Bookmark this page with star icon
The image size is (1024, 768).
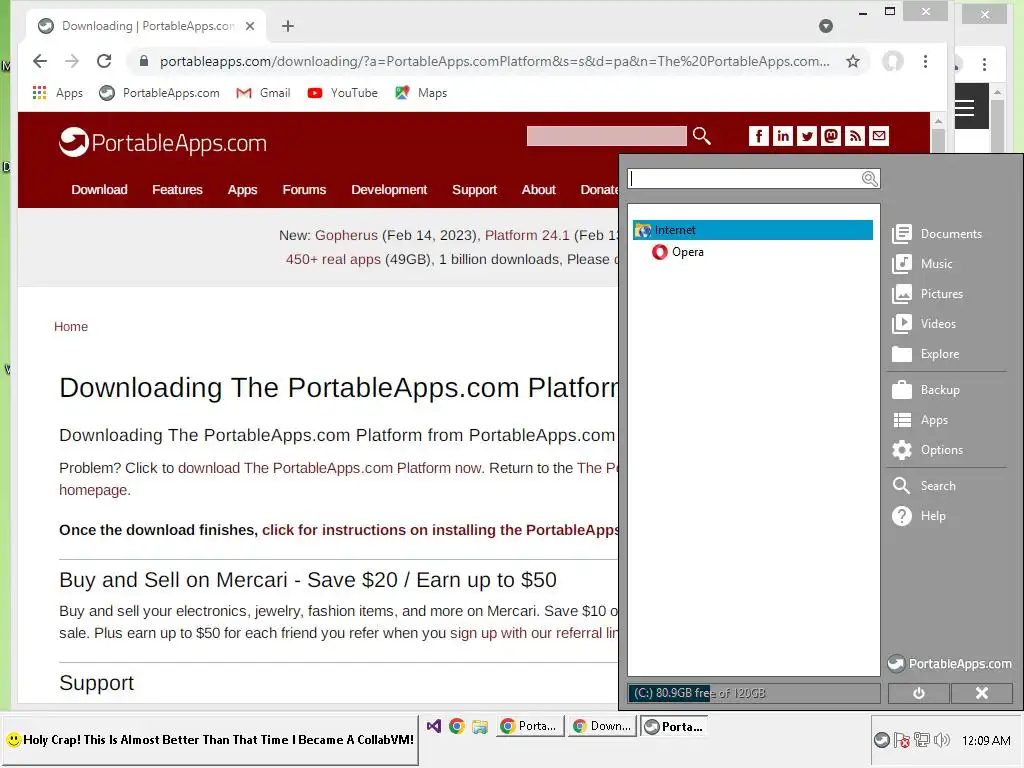click(853, 61)
